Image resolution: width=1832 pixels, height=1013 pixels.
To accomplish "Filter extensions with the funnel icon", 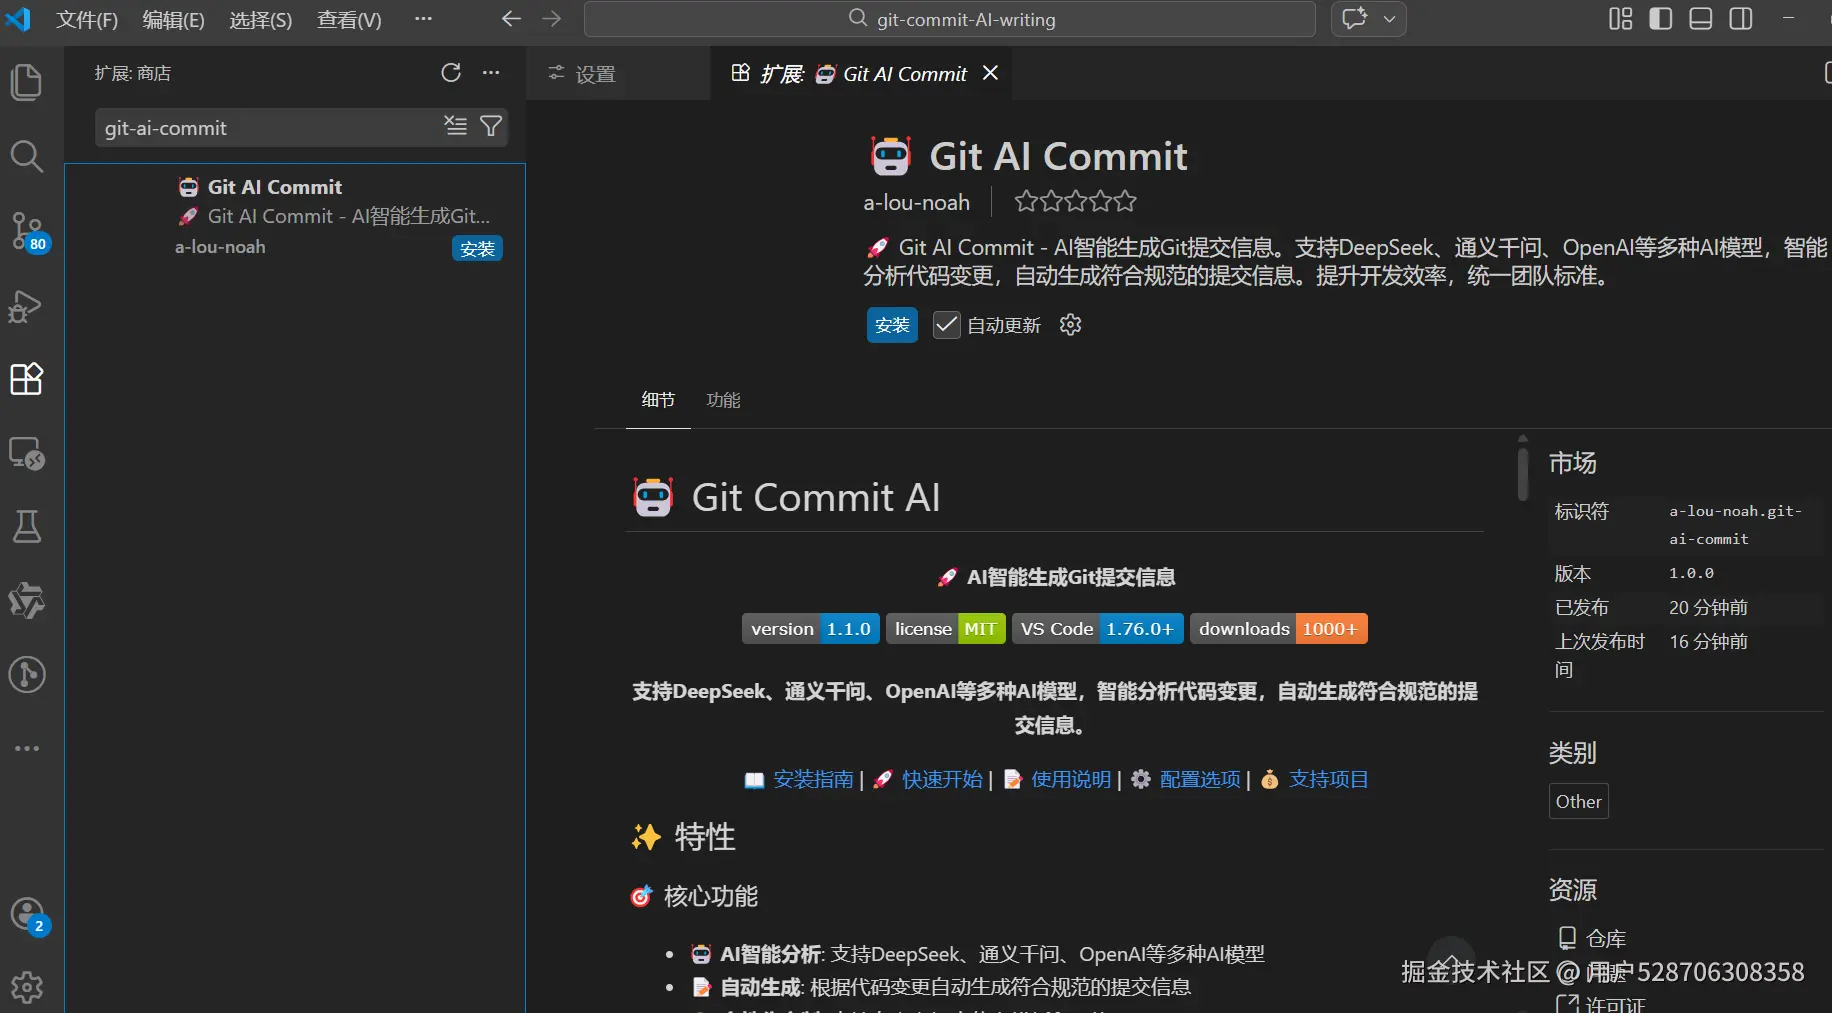I will 491,126.
